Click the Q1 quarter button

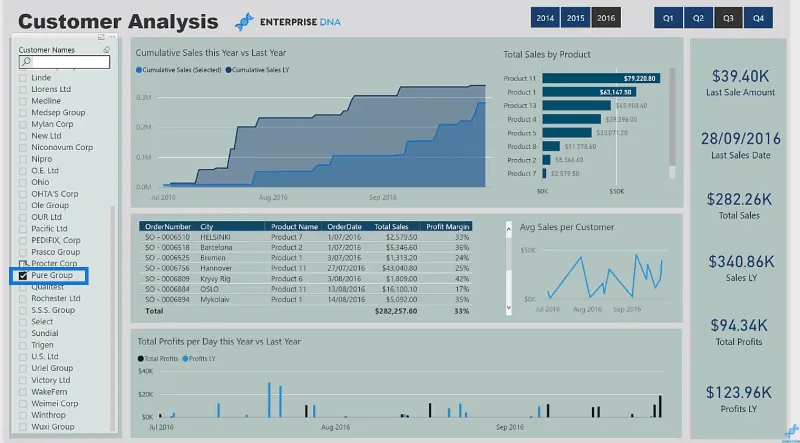(x=668, y=18)
